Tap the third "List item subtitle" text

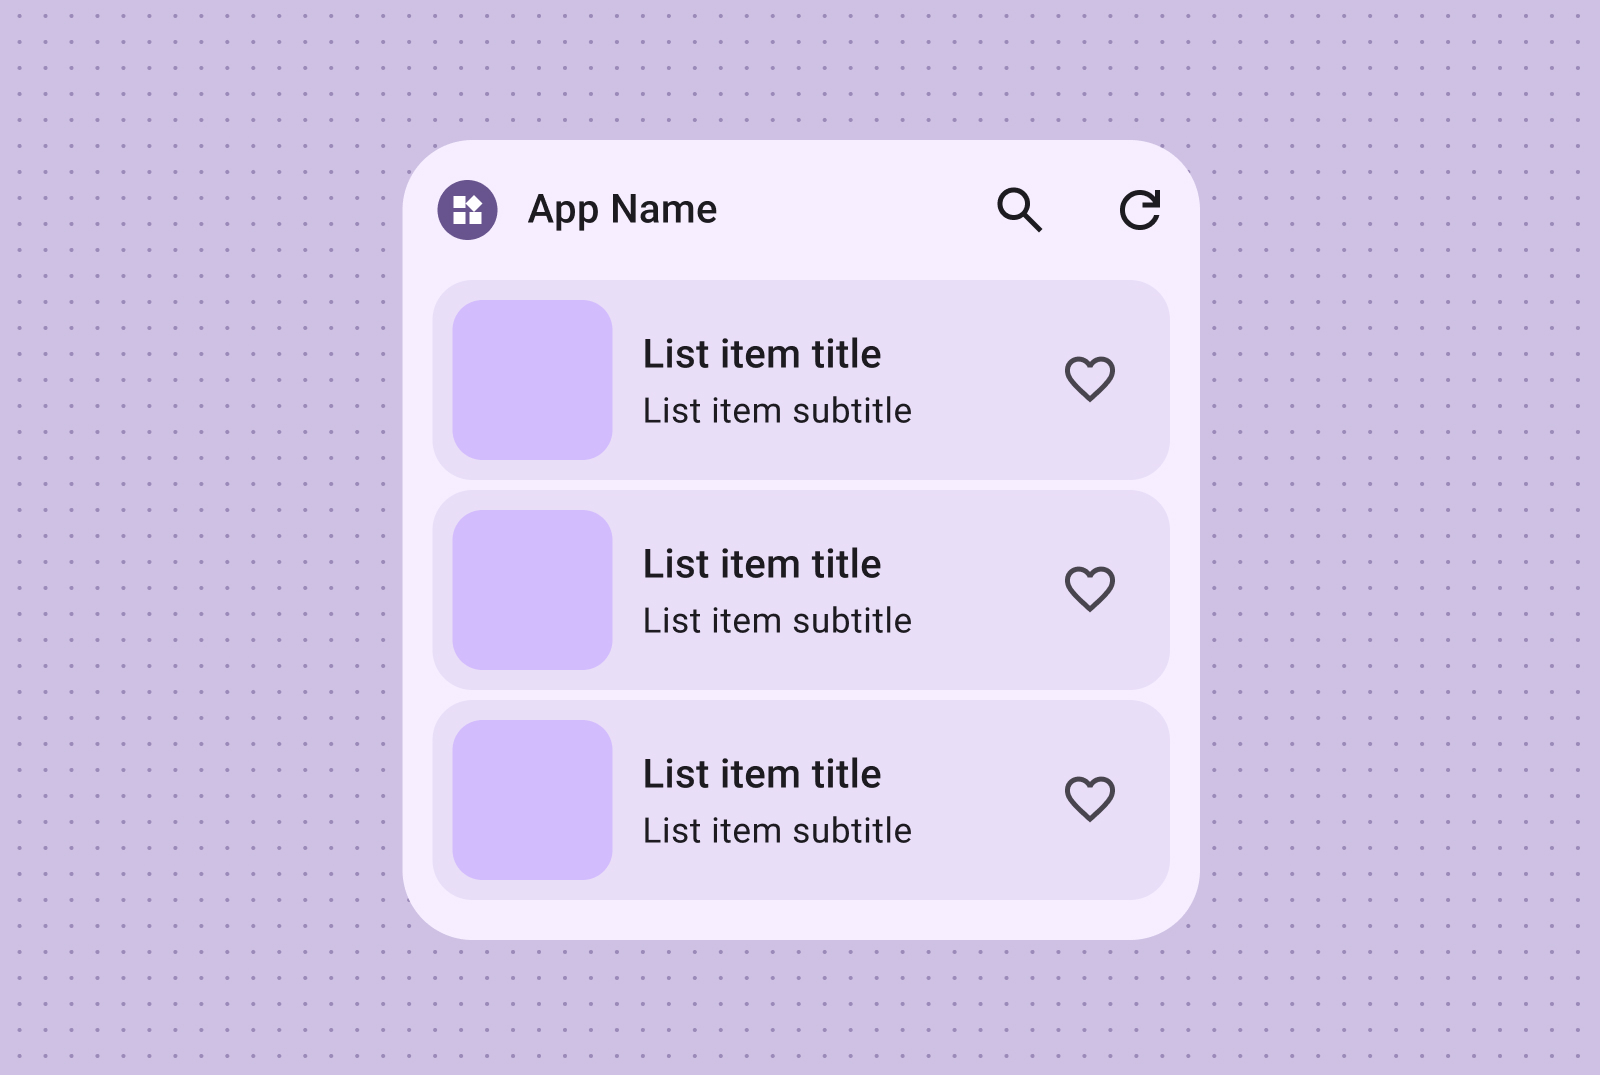pyautogui.click(x=777, y=831)
